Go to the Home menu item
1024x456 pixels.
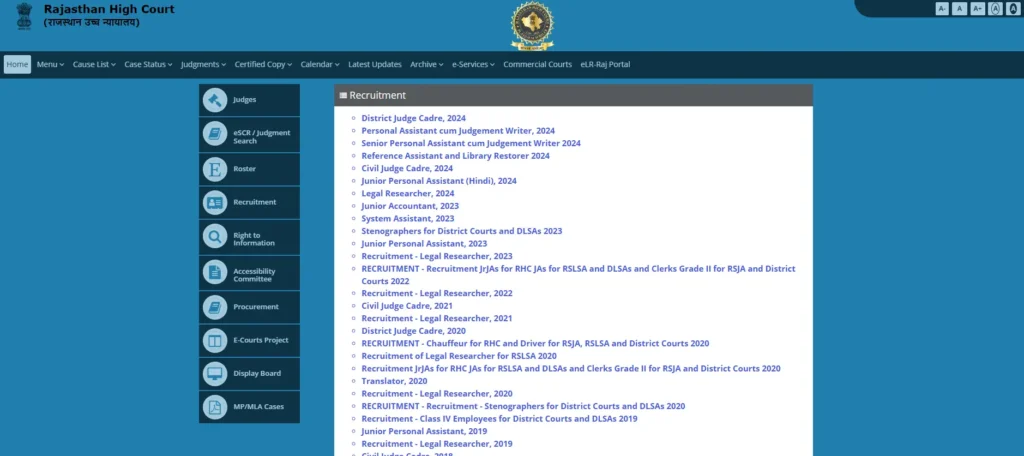point(17,65)
